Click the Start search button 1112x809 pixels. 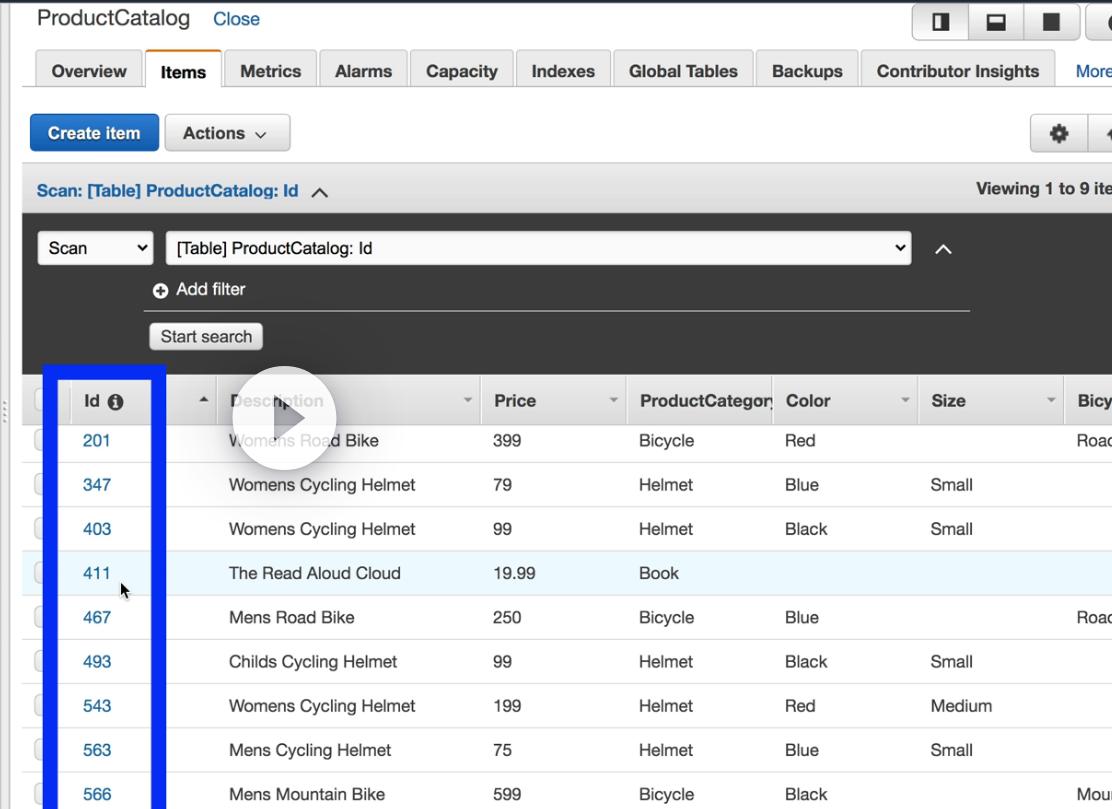[206, 337]
